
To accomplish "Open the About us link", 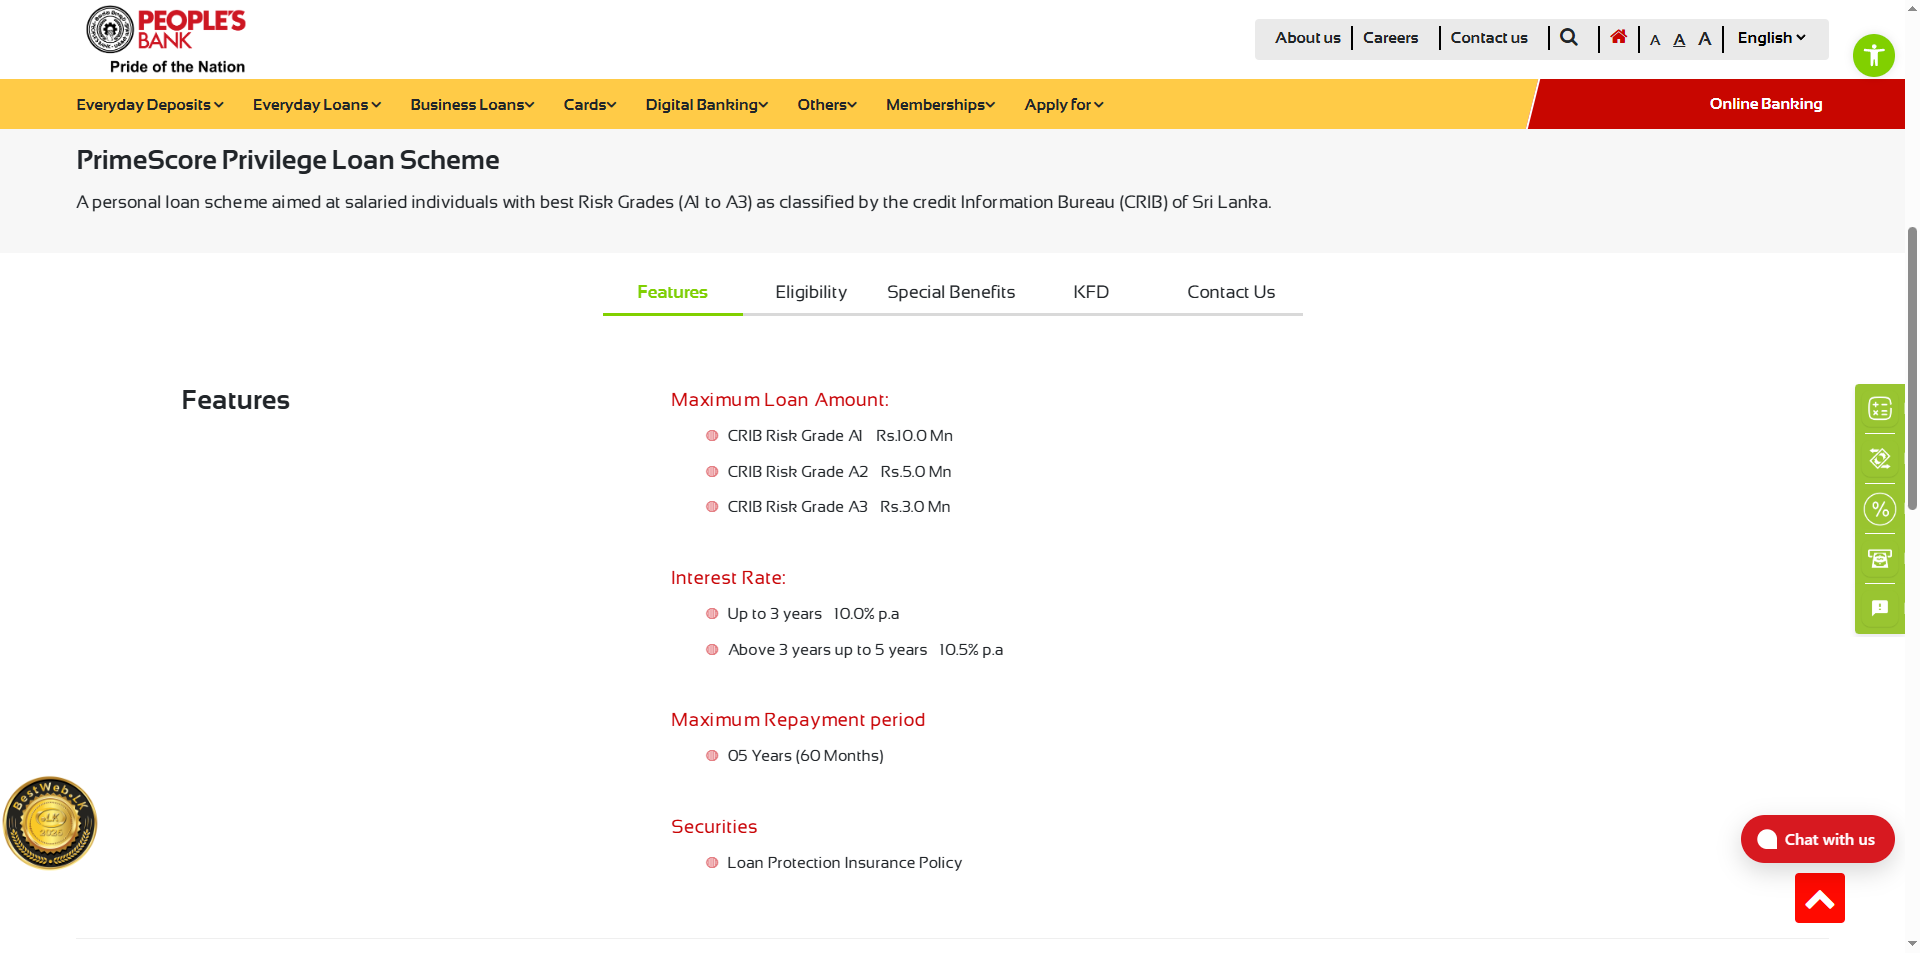I will coord(1307,38).
